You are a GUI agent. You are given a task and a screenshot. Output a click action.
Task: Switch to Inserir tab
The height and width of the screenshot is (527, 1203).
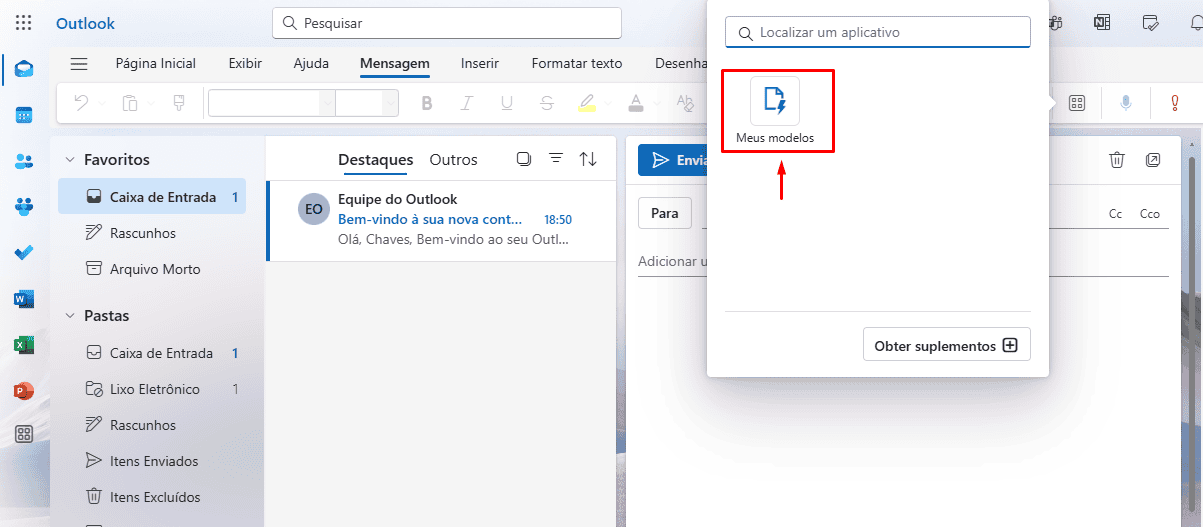click(480, 63)
